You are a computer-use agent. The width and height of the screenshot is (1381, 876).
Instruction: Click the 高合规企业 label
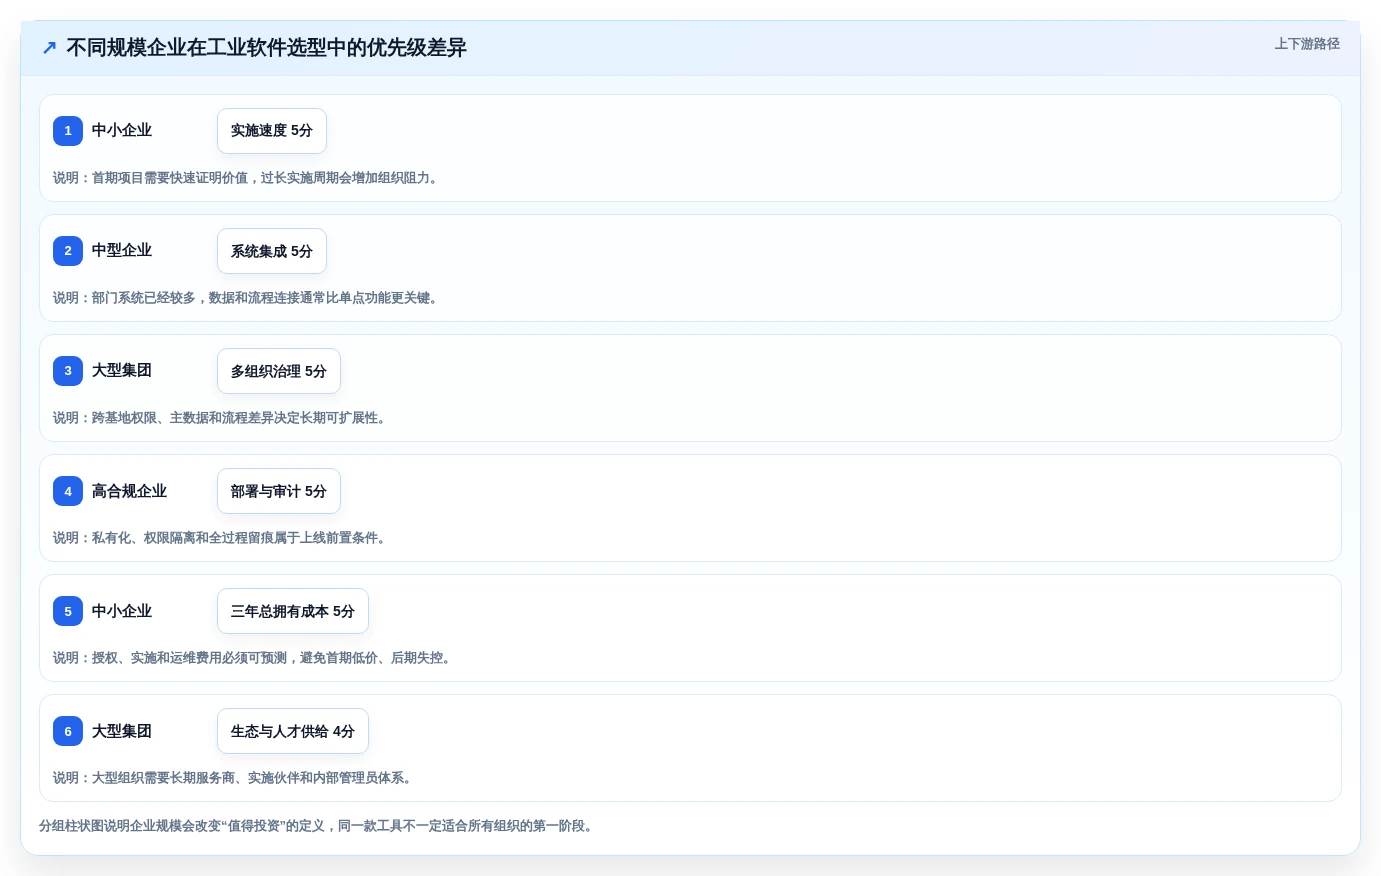tap(130, 491)
